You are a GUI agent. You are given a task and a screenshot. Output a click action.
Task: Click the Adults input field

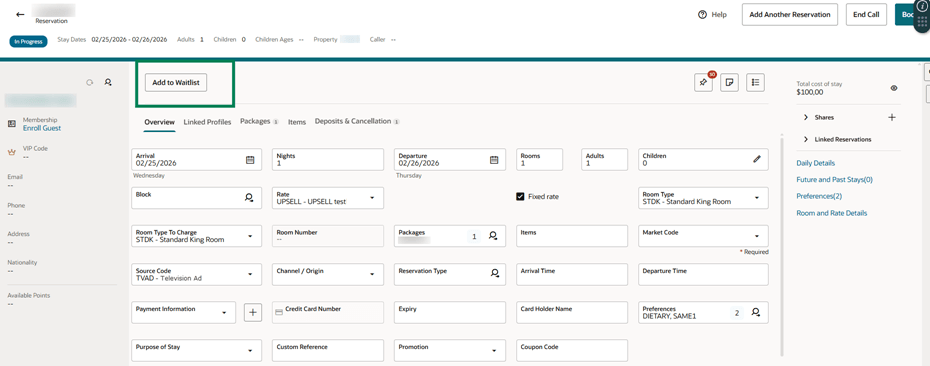tap(604, 160)
